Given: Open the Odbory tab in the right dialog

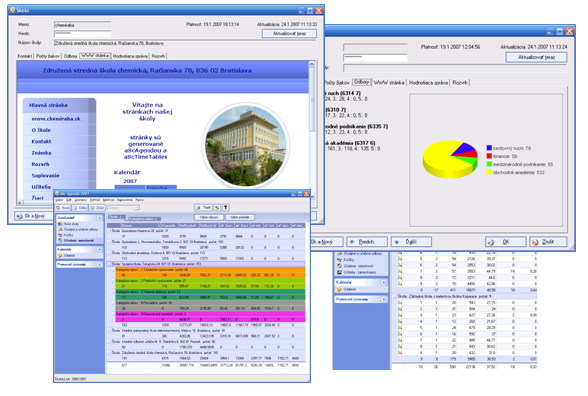Looking at the screenshot, I should tap(362, 82).
